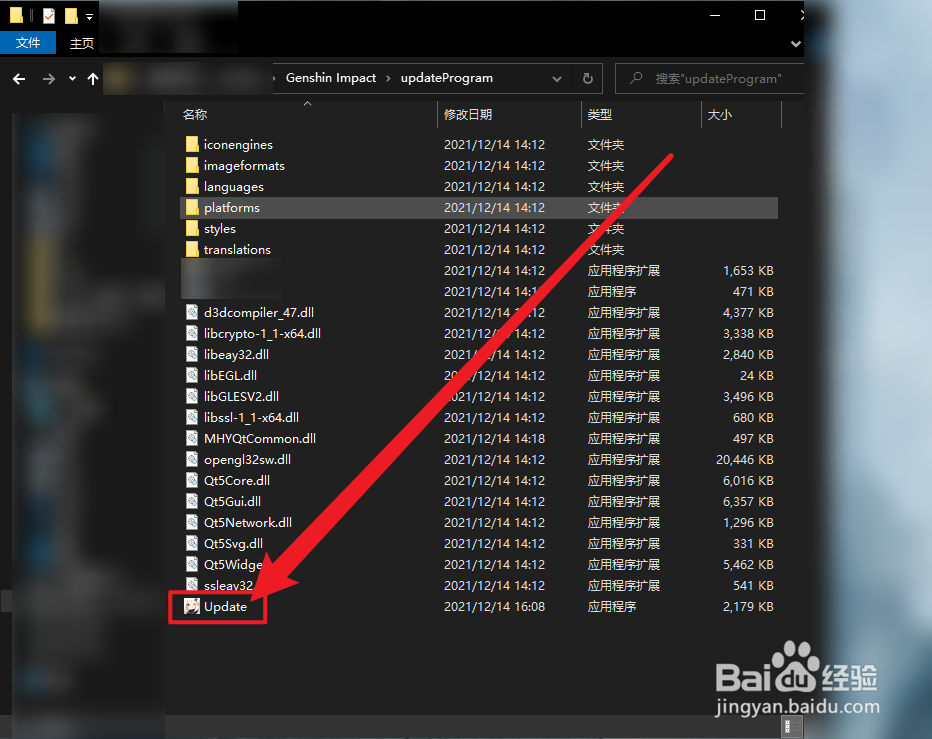Click the Update application character icon
Viewport: 932px width, 739px height.
pyautogui.click(x=192, y=606)
